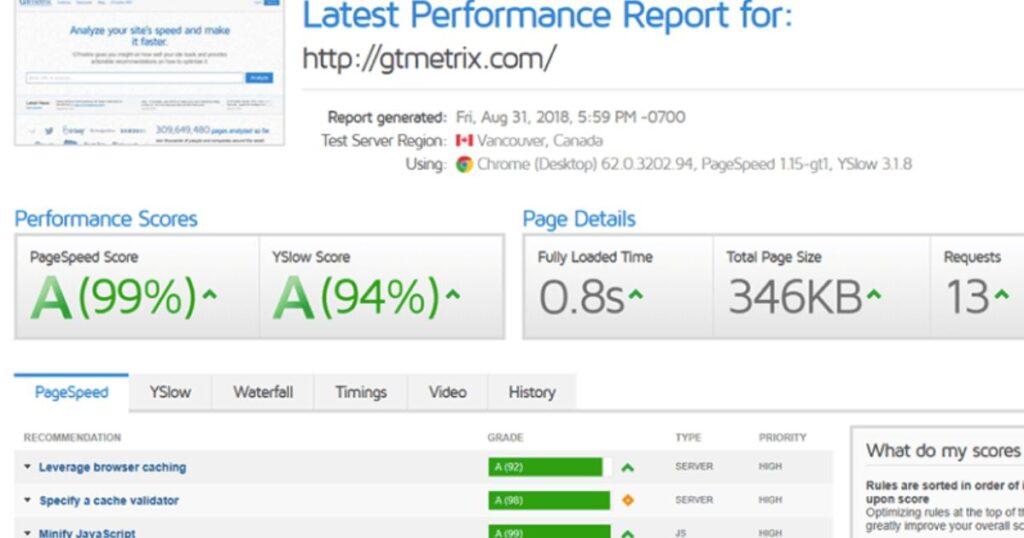Screen dimensions: 1024x538
Task: Expand the Minify JavaScript recommendation
Action: (x=28, y=533)
